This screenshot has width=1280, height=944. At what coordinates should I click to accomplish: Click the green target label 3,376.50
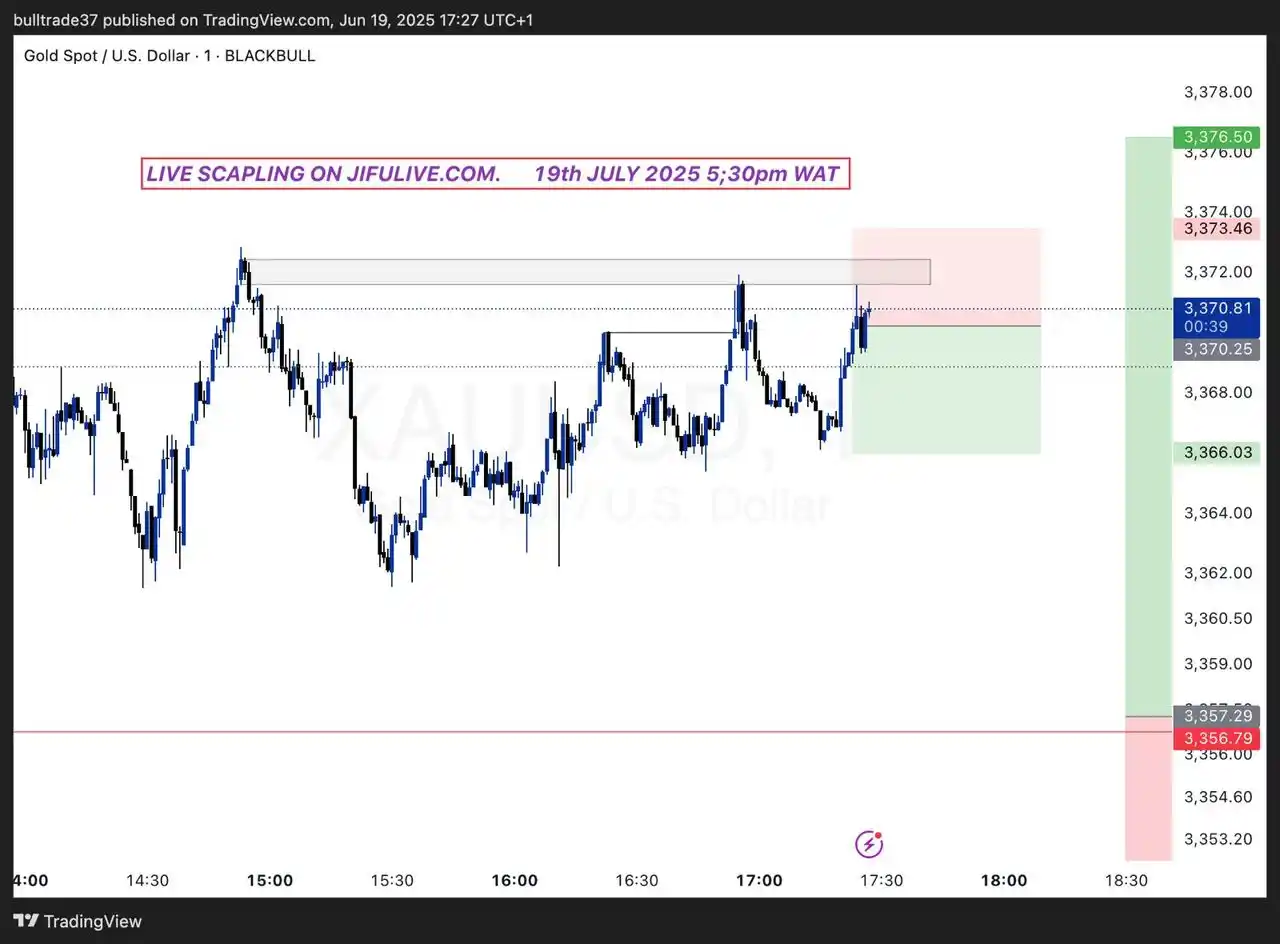1217,137
